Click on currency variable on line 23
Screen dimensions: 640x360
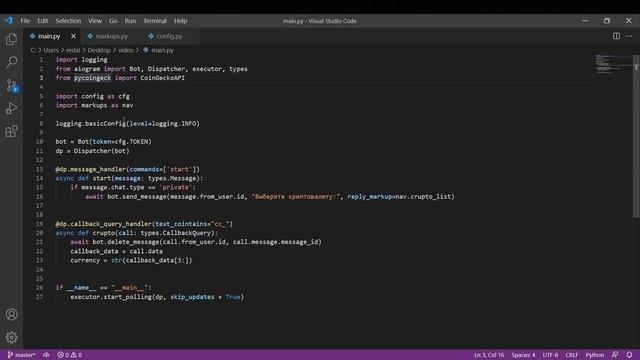click(85, 260)
